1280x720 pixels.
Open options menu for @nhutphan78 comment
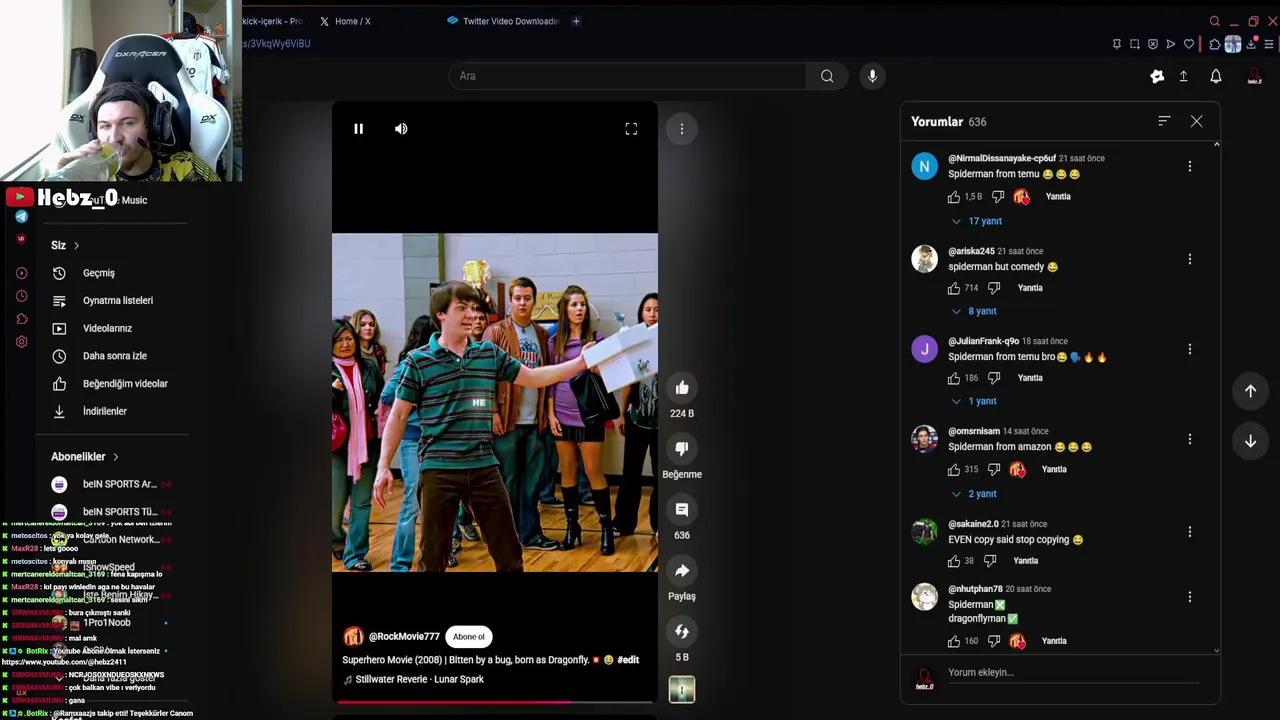point(1190,597)
